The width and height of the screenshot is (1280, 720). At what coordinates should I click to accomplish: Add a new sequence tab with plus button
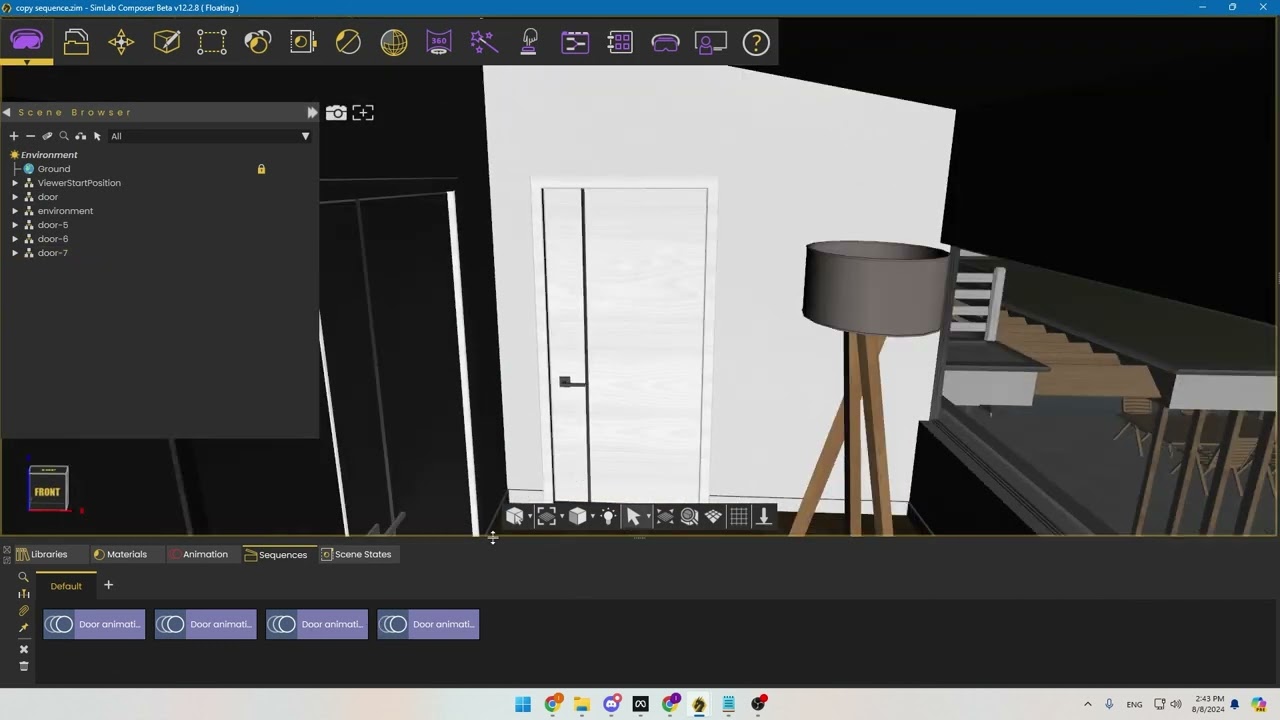tap(108, 585)
